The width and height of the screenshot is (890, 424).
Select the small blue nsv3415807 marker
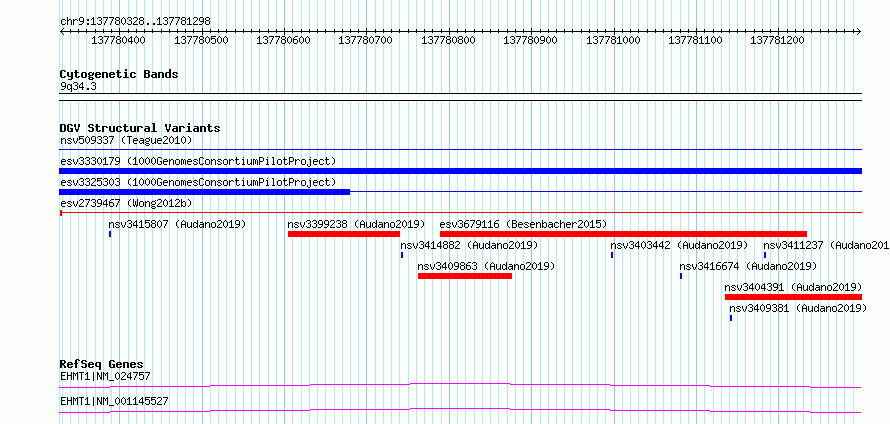[110, 234]
